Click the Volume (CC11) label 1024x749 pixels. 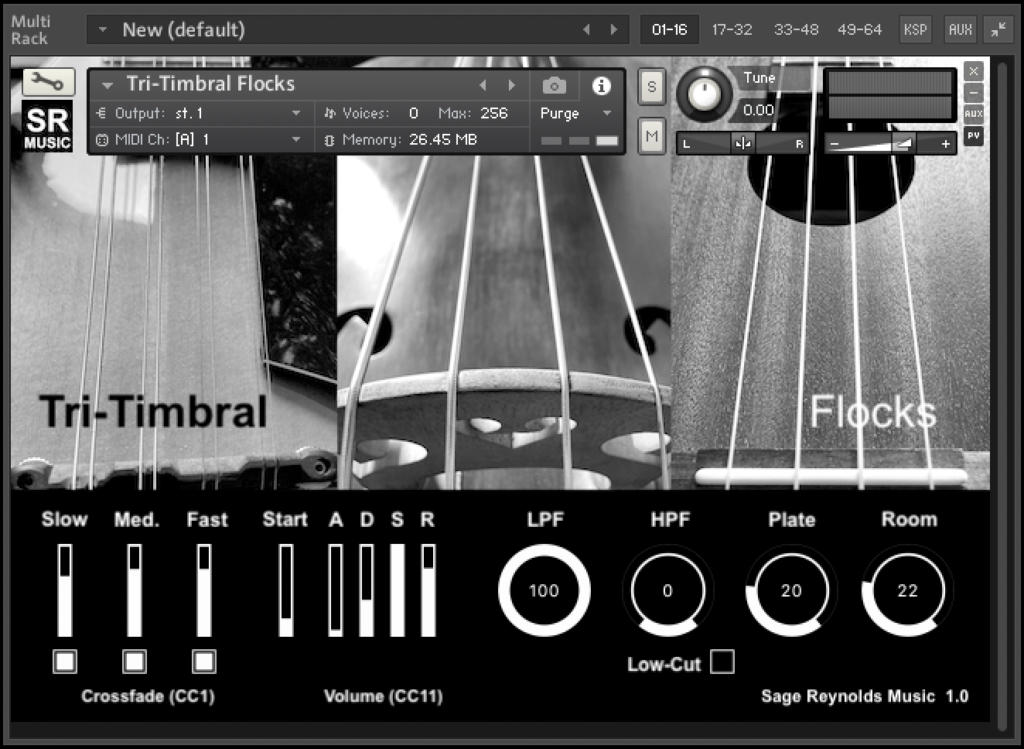click(x=383, y=696)
